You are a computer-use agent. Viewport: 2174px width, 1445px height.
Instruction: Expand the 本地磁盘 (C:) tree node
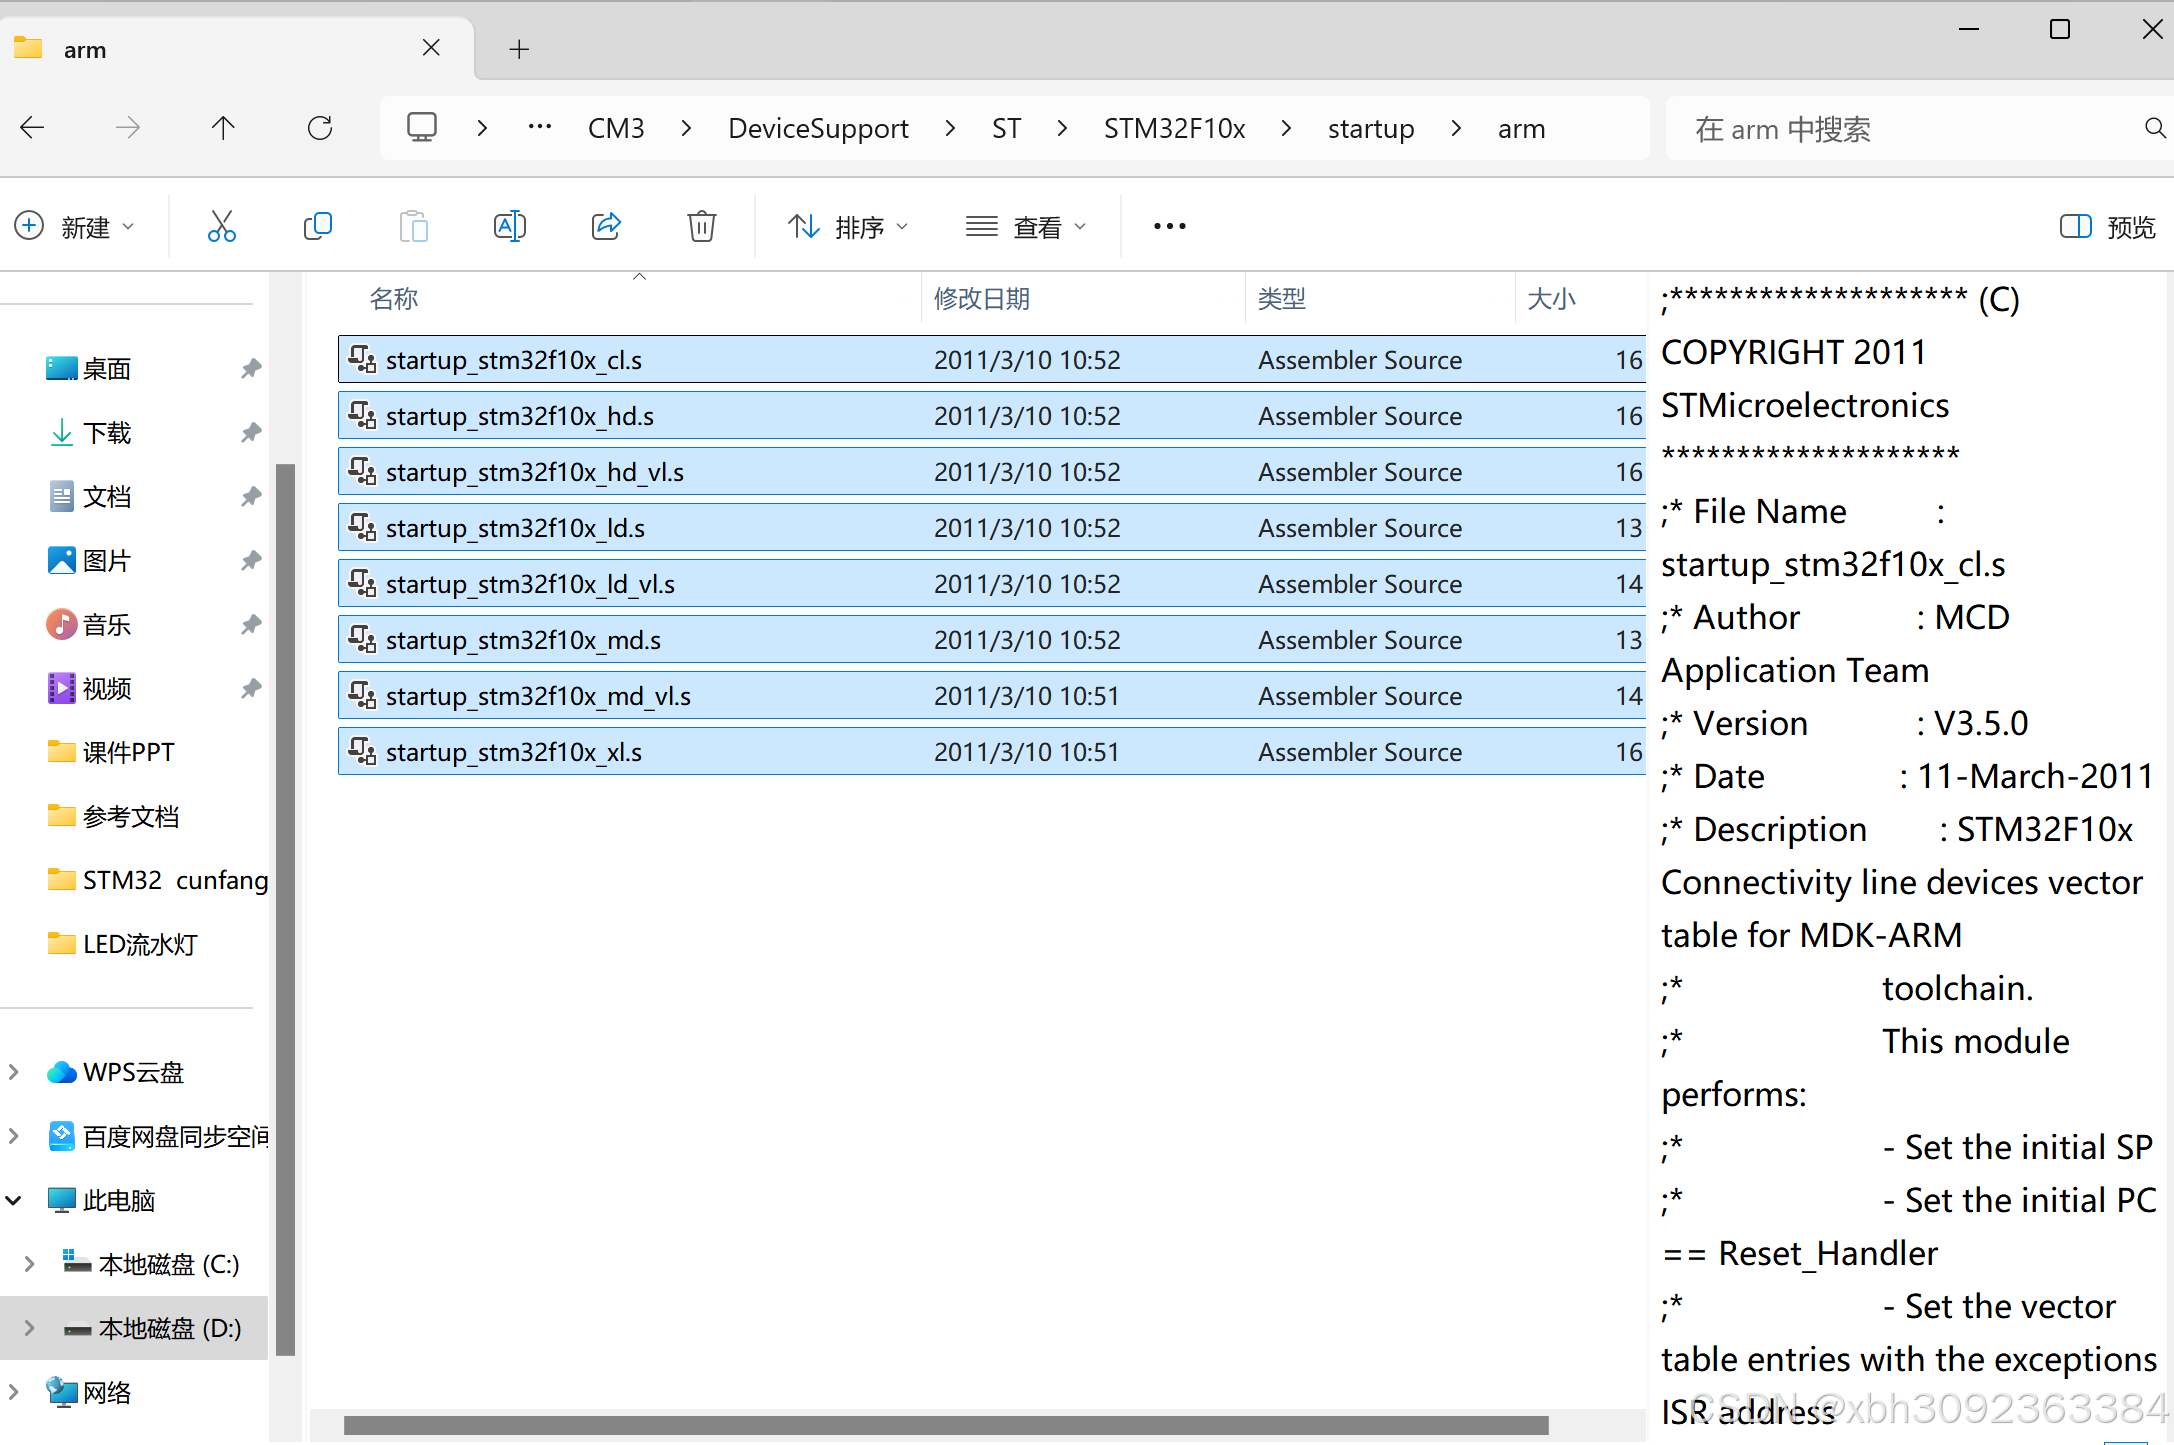[x=29, y=1264]
